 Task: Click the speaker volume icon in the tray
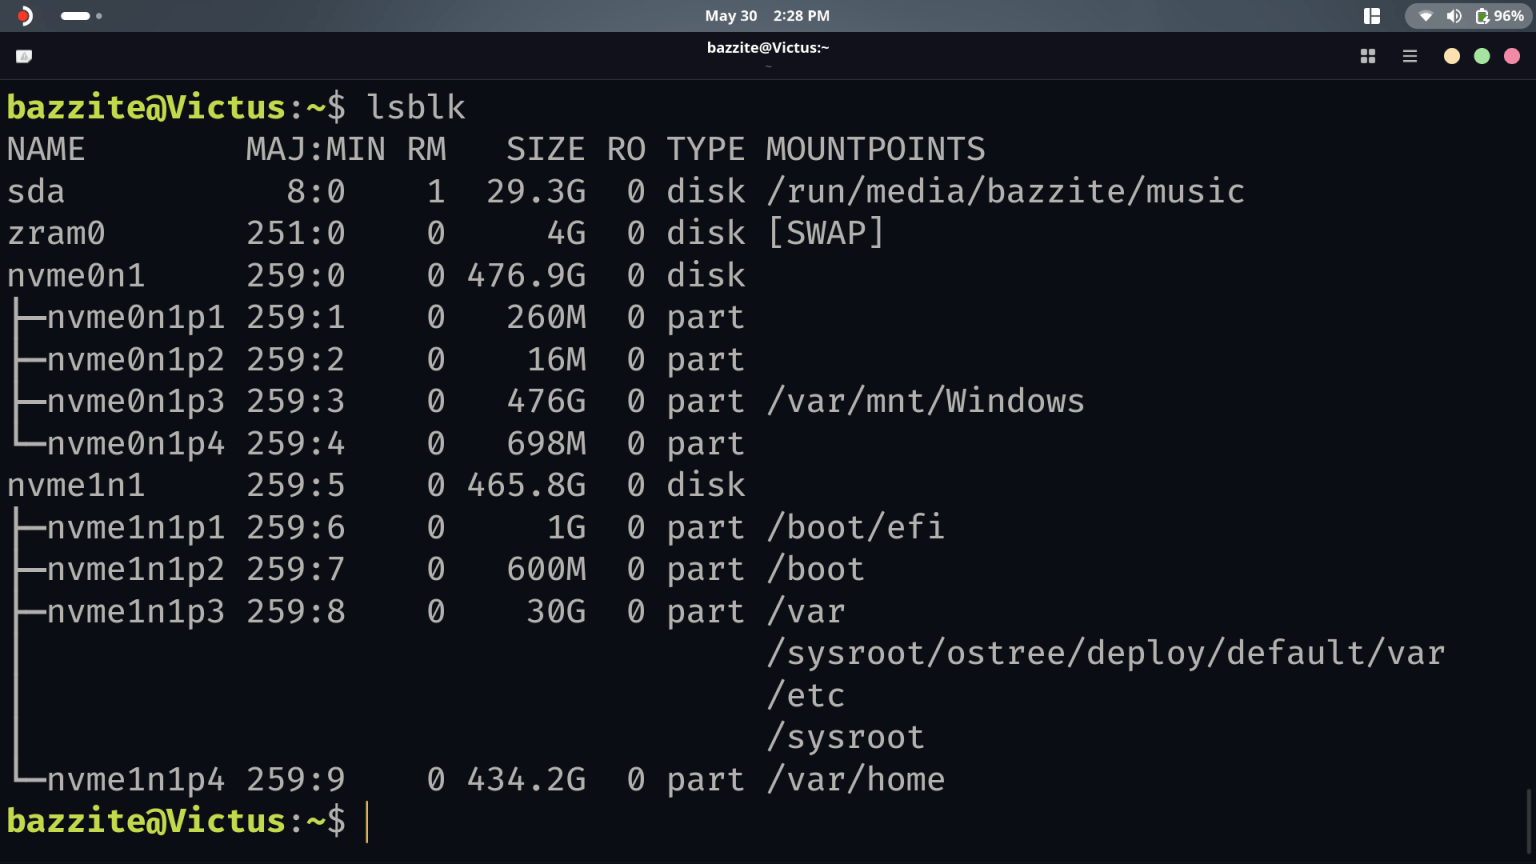pos(1455,16)
